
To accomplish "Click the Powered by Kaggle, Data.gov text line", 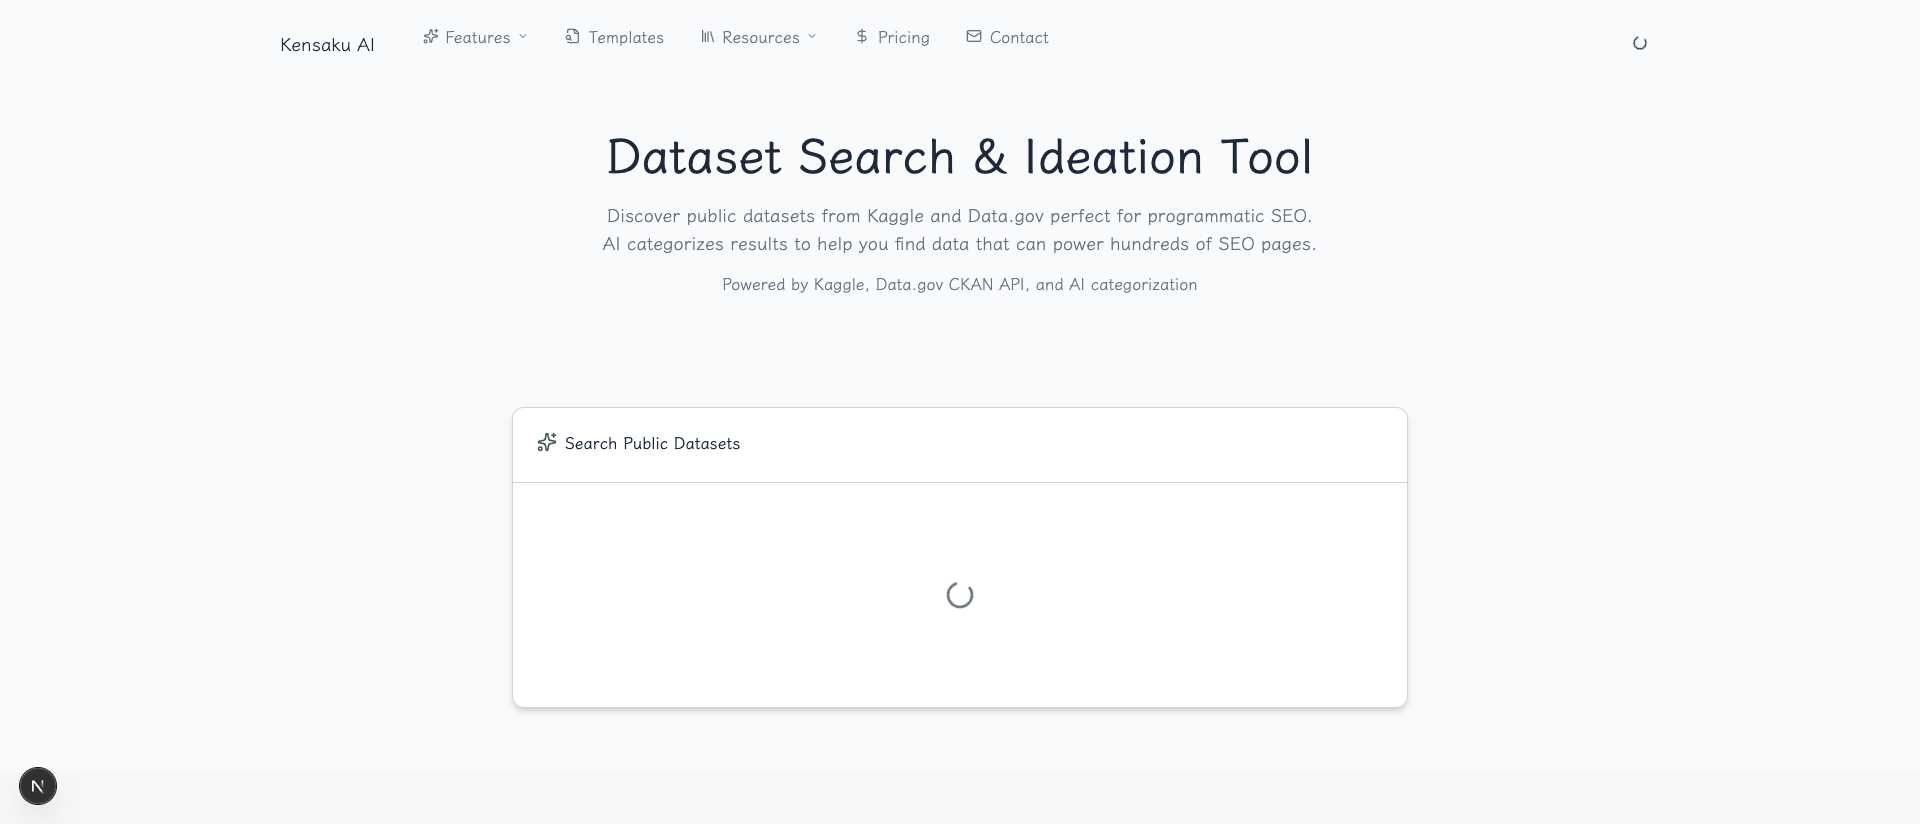I will (x=959, y=285).
